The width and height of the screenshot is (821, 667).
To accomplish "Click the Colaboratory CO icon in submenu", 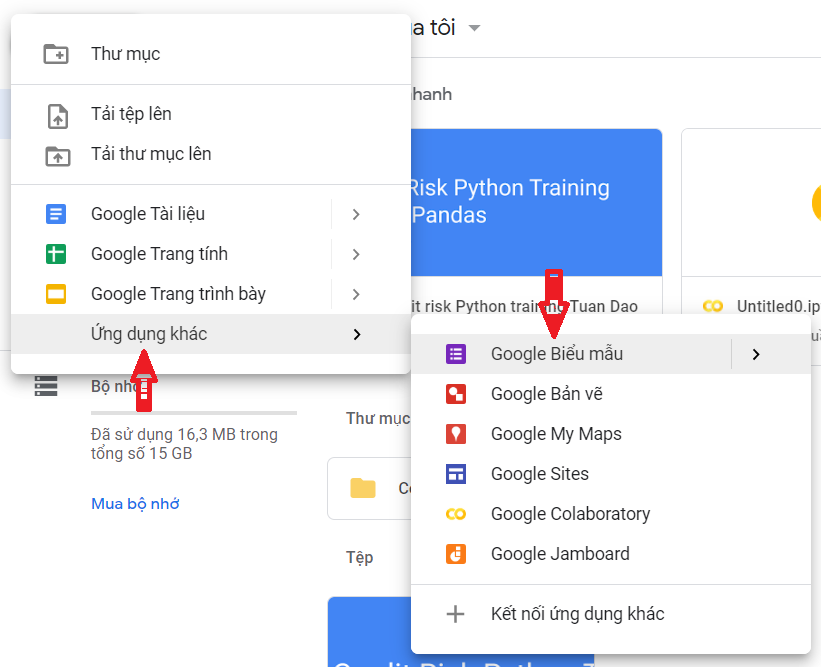I will click(456, 514).
